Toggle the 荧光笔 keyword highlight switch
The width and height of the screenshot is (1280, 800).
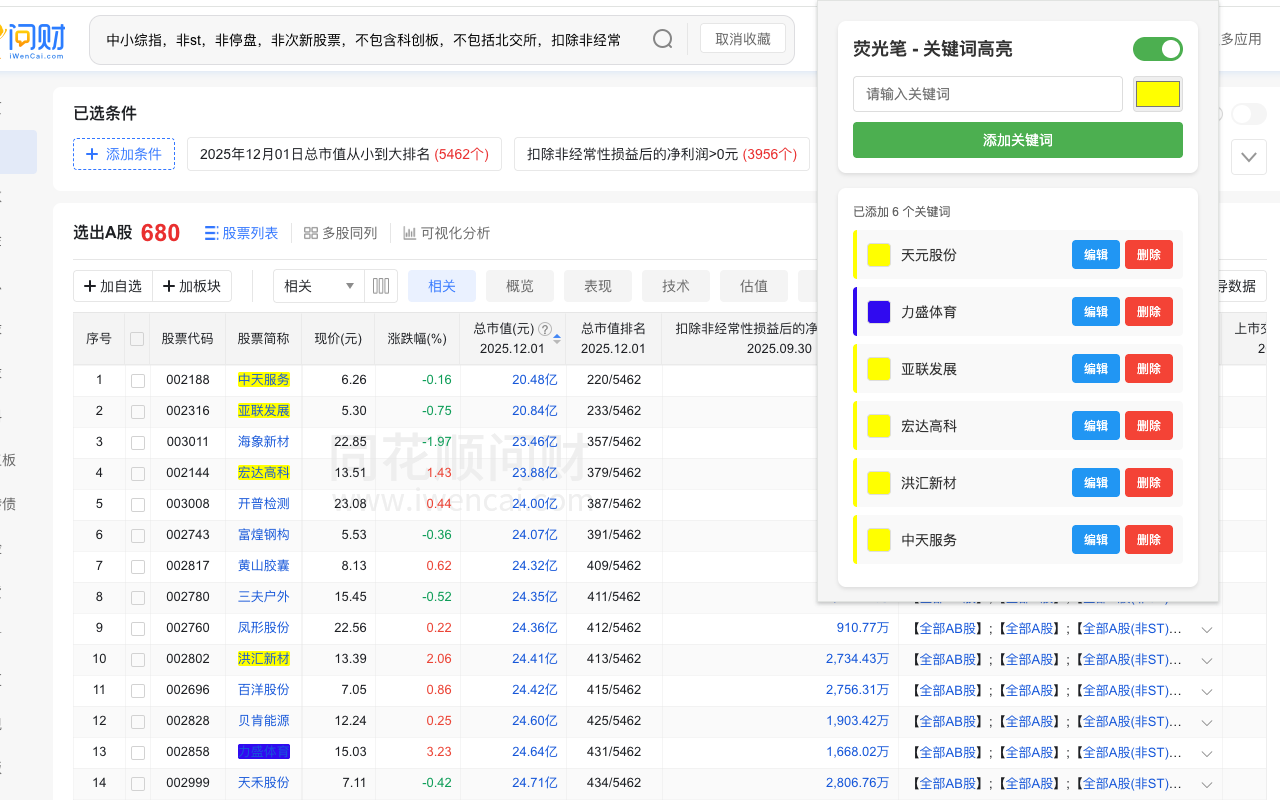click(1157, 49)
